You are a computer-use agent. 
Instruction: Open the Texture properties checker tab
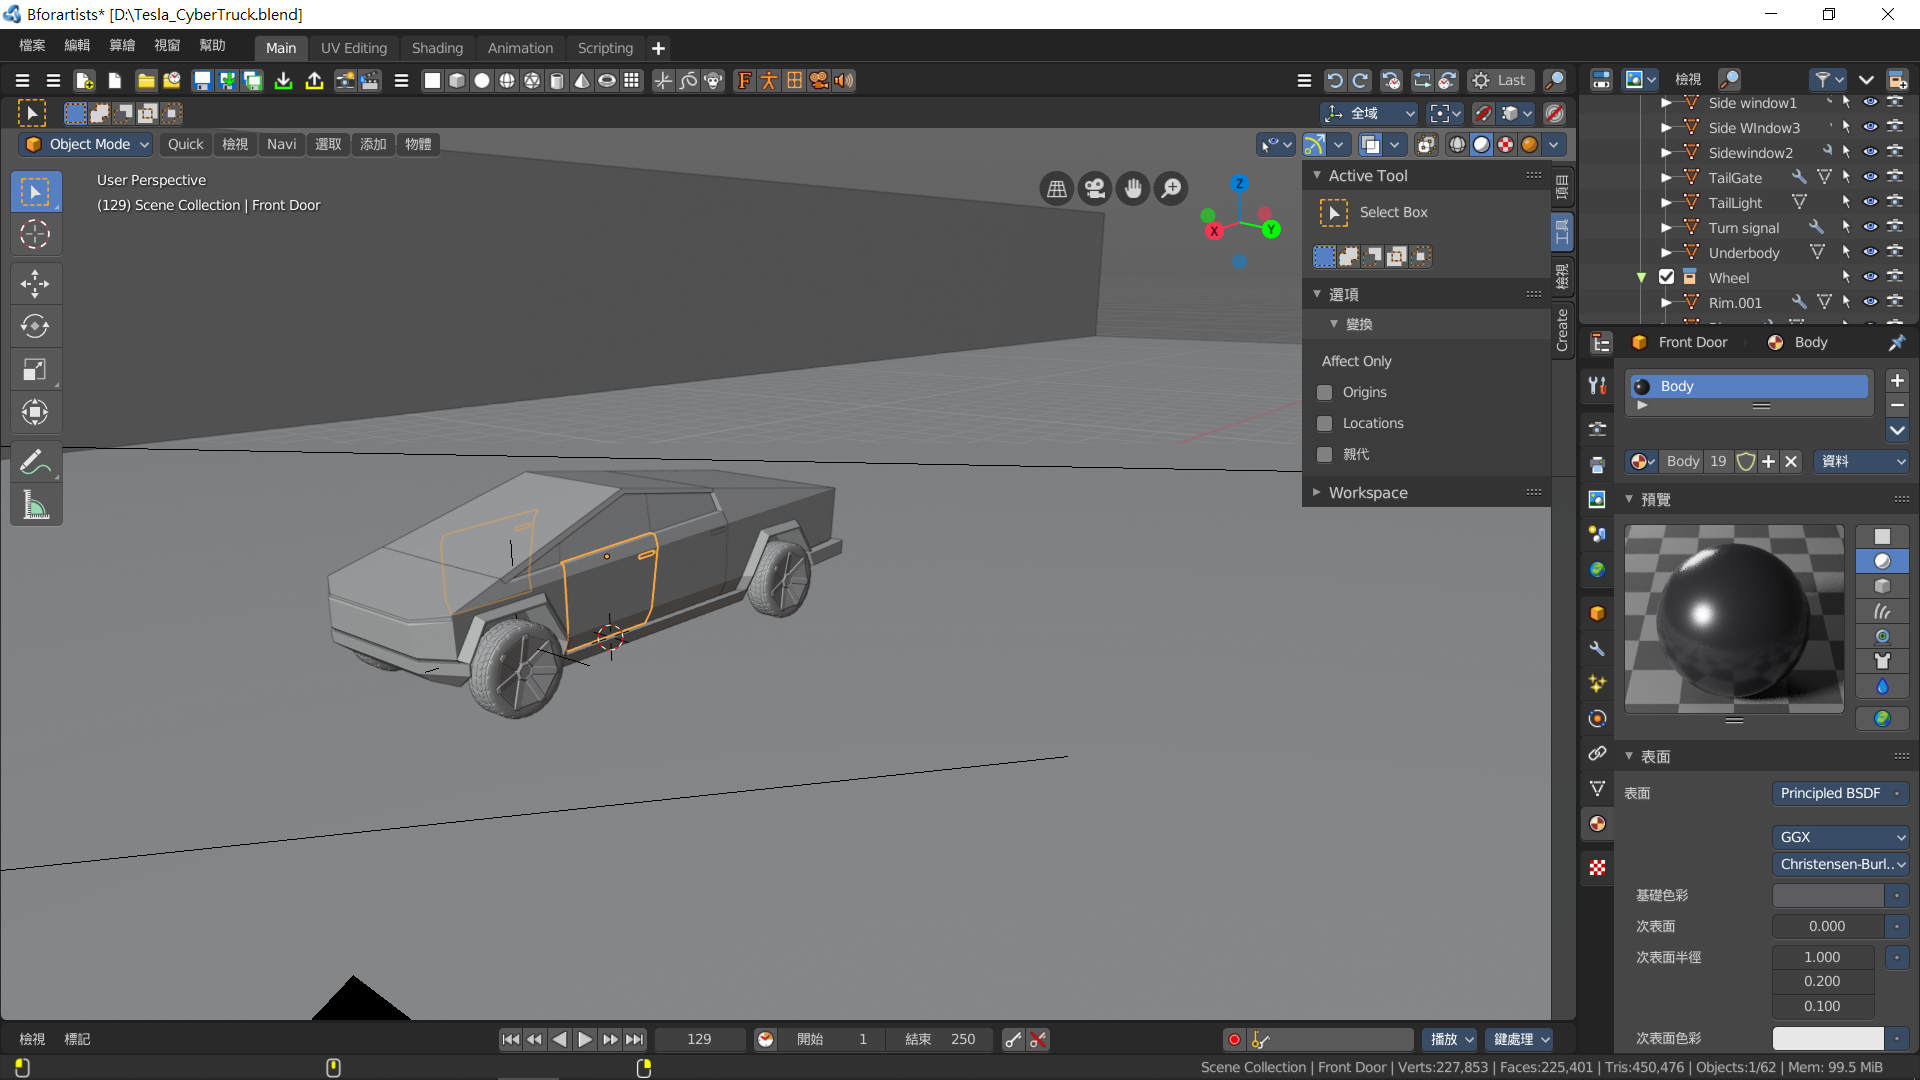click(x=1597, y=868)
